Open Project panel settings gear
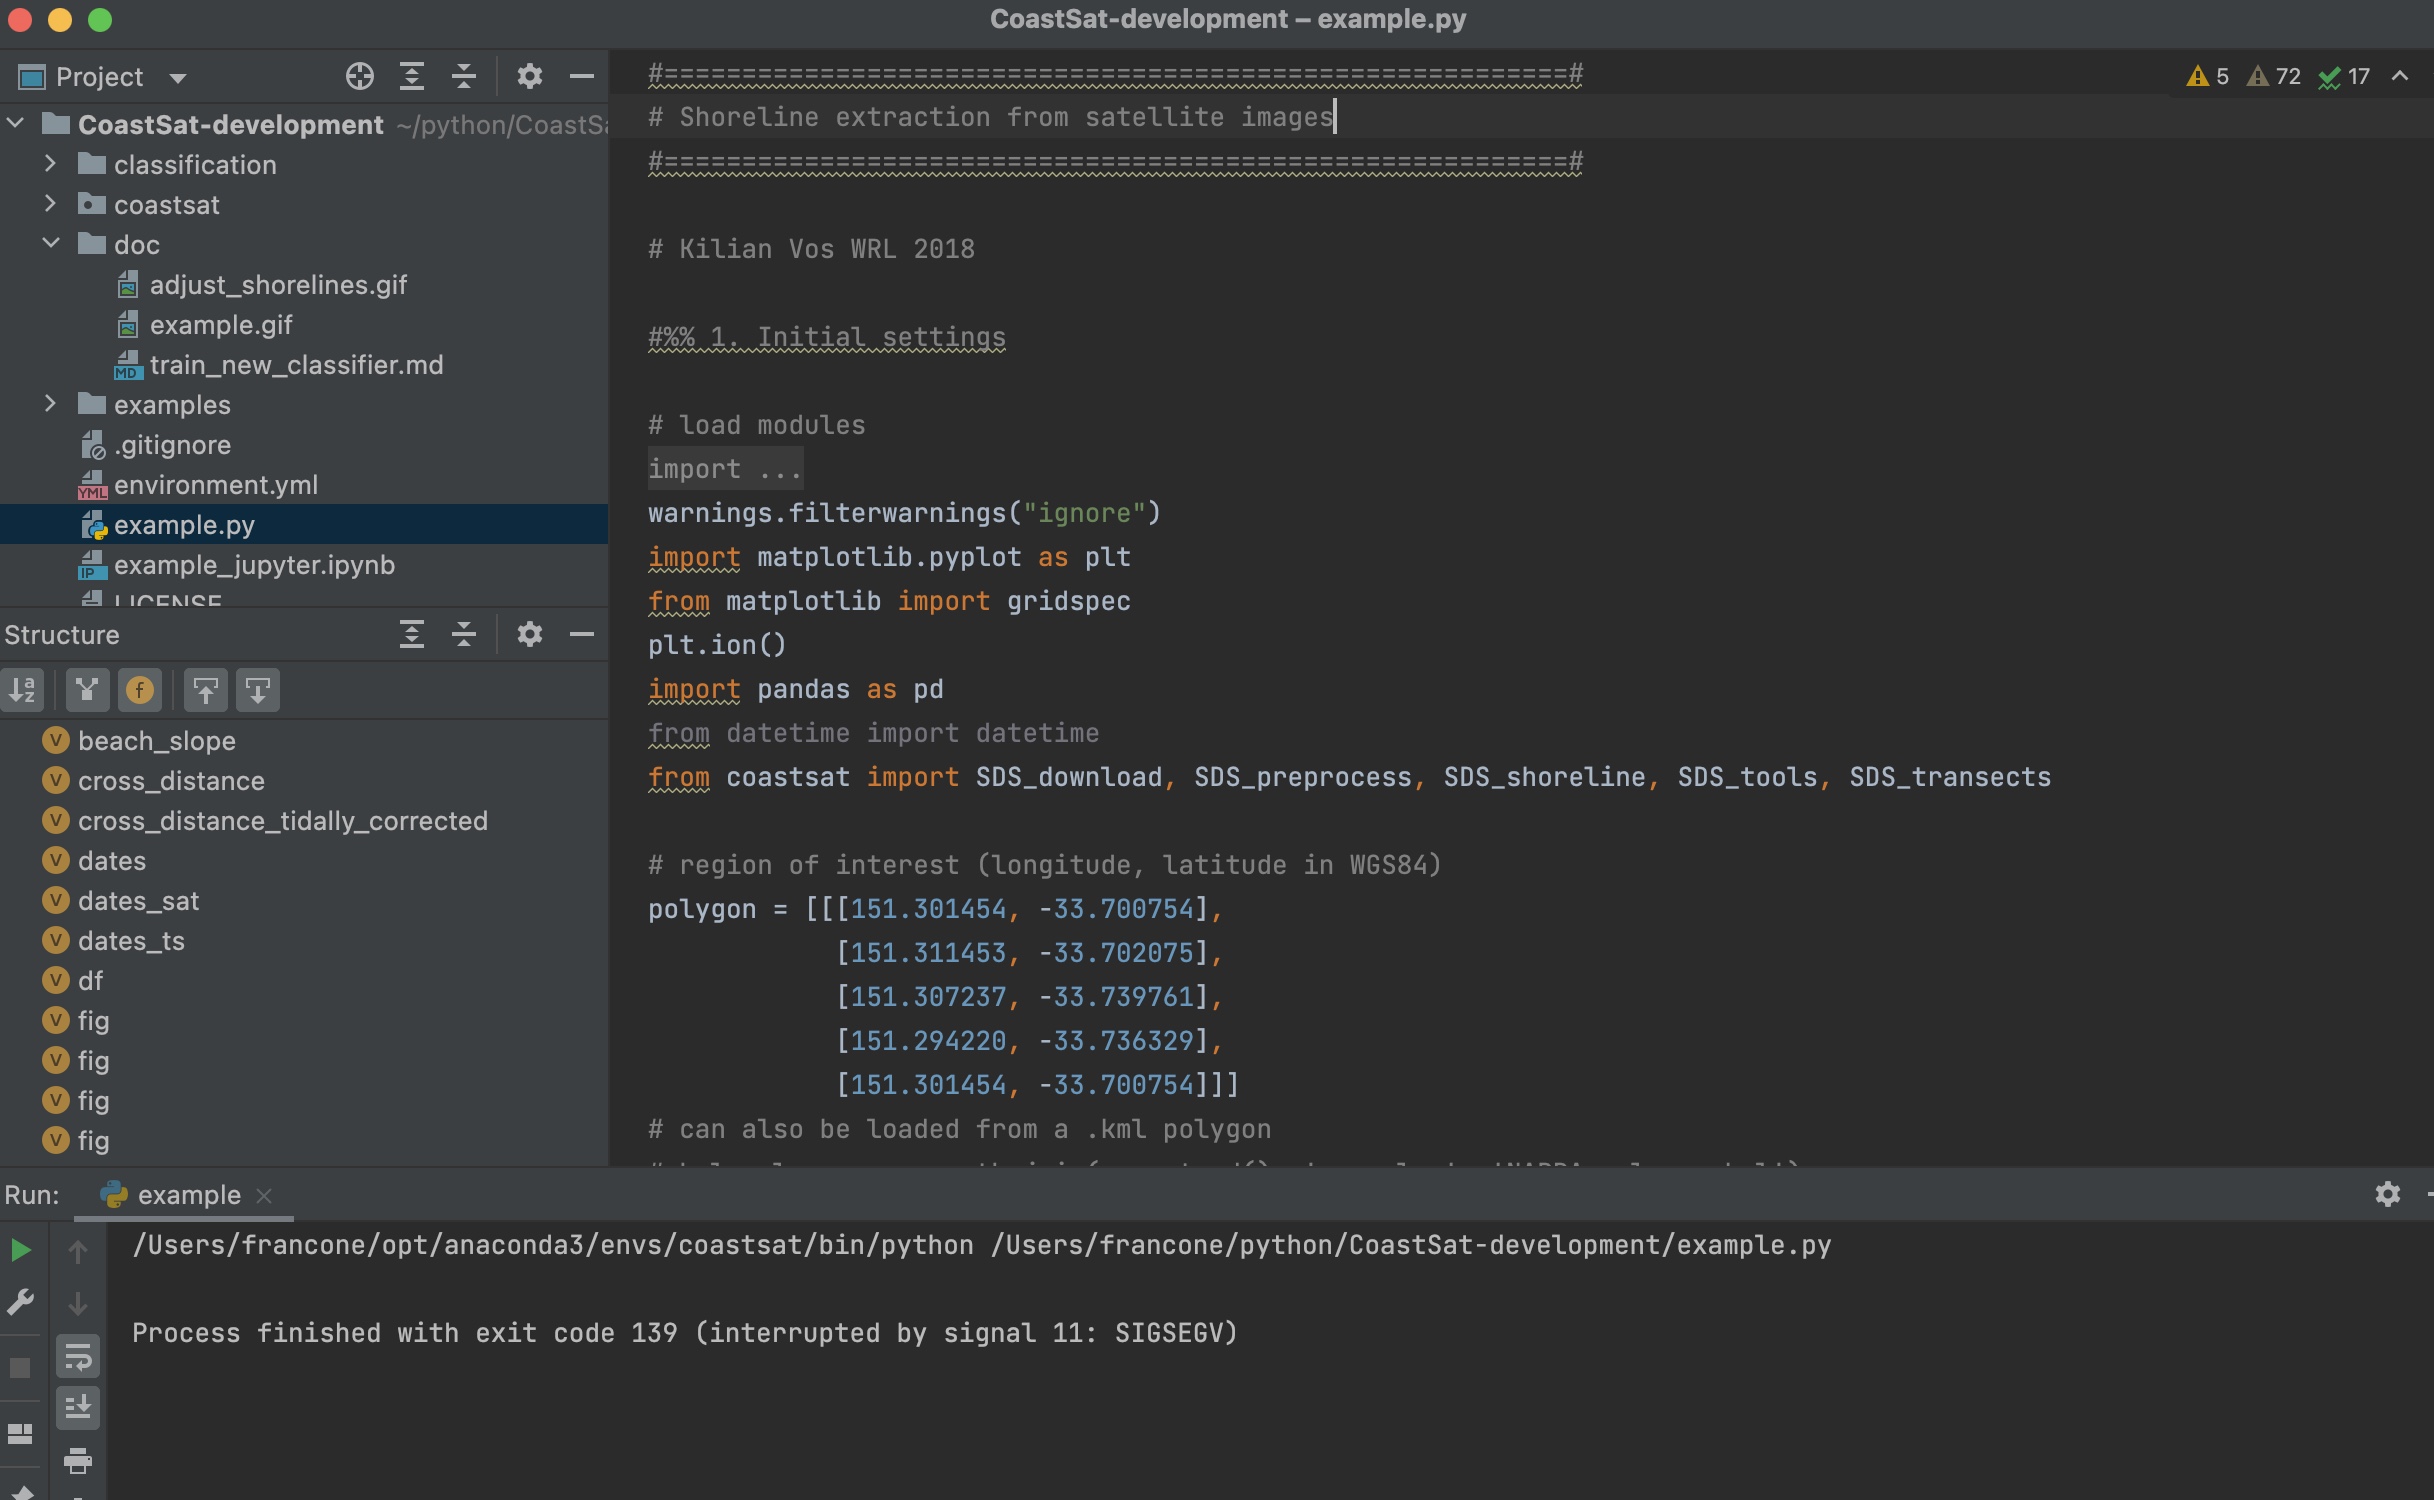 click(529, 76)
